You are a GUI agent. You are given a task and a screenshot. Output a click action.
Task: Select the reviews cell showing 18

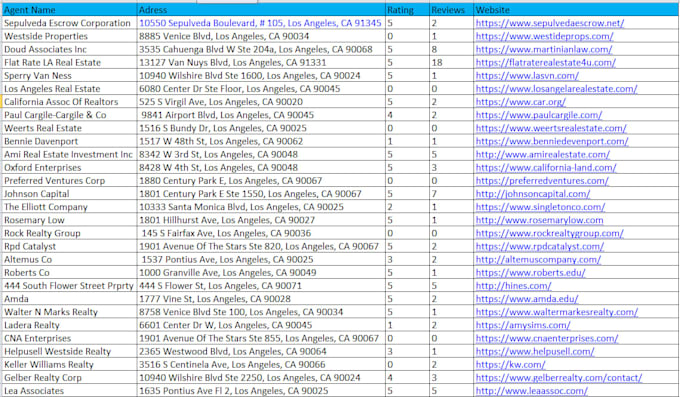tap(451, 62)
